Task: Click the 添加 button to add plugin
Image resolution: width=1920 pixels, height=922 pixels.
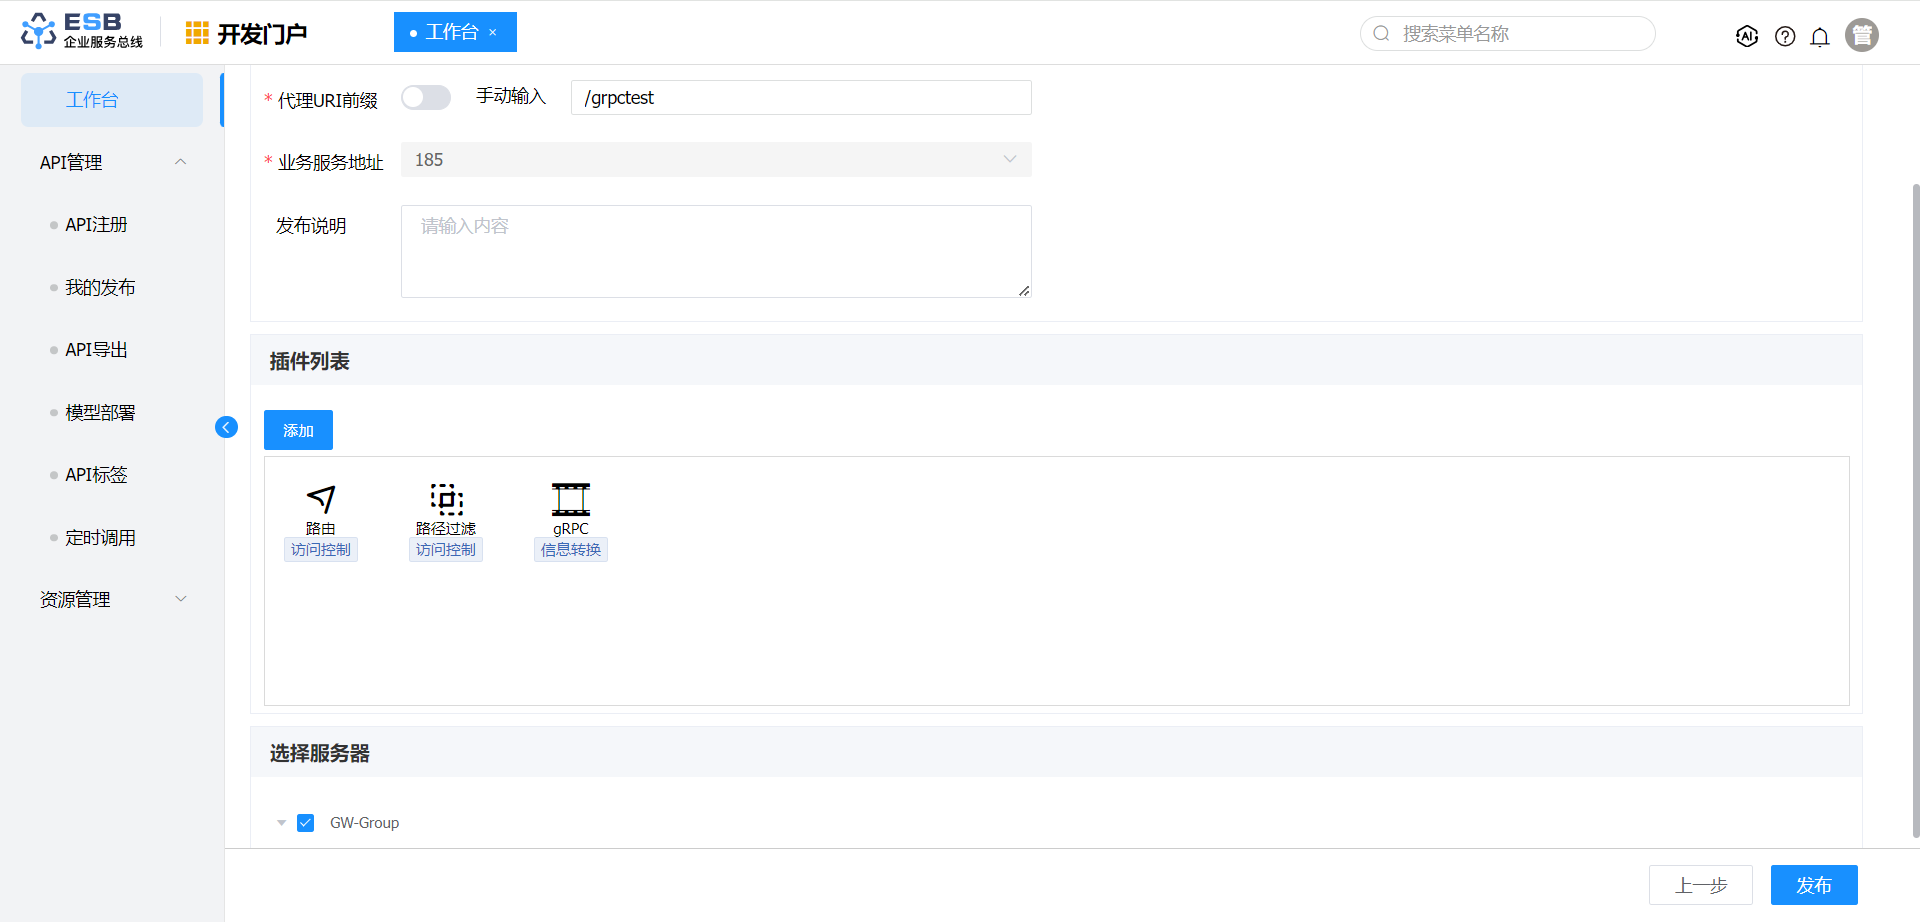Action: click(x=298, y=430)
